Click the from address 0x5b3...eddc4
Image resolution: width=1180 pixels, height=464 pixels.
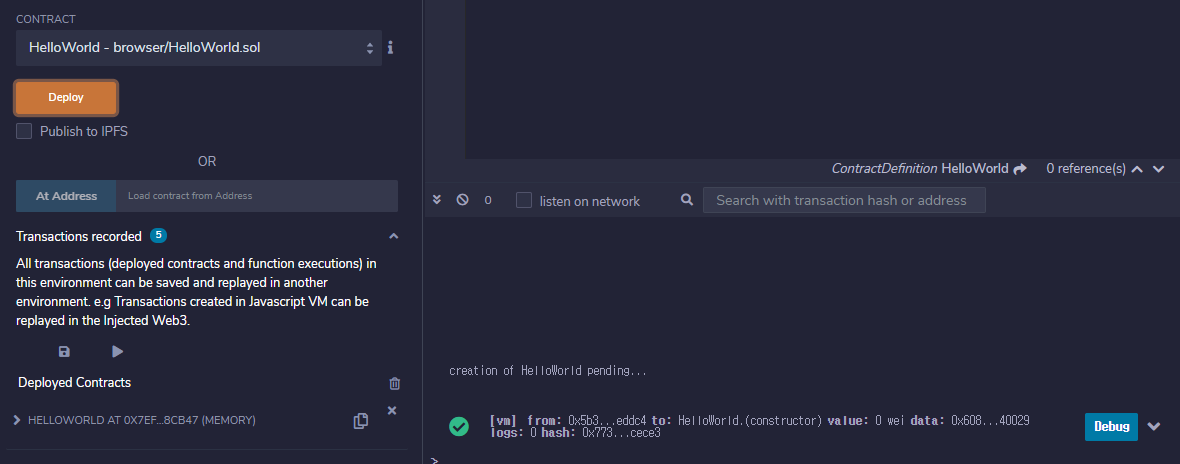pos(607,420)
